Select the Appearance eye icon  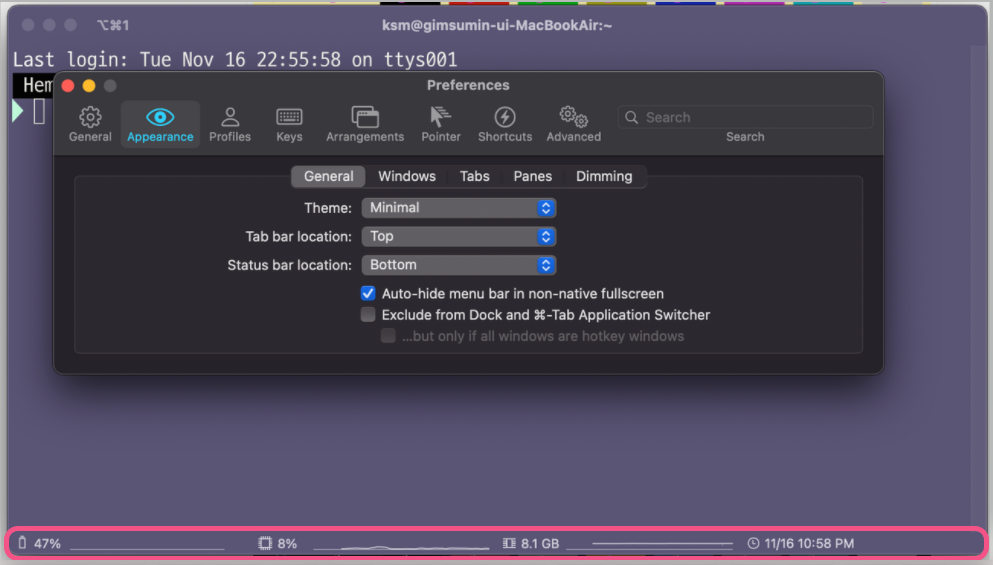tap(160, 117)
